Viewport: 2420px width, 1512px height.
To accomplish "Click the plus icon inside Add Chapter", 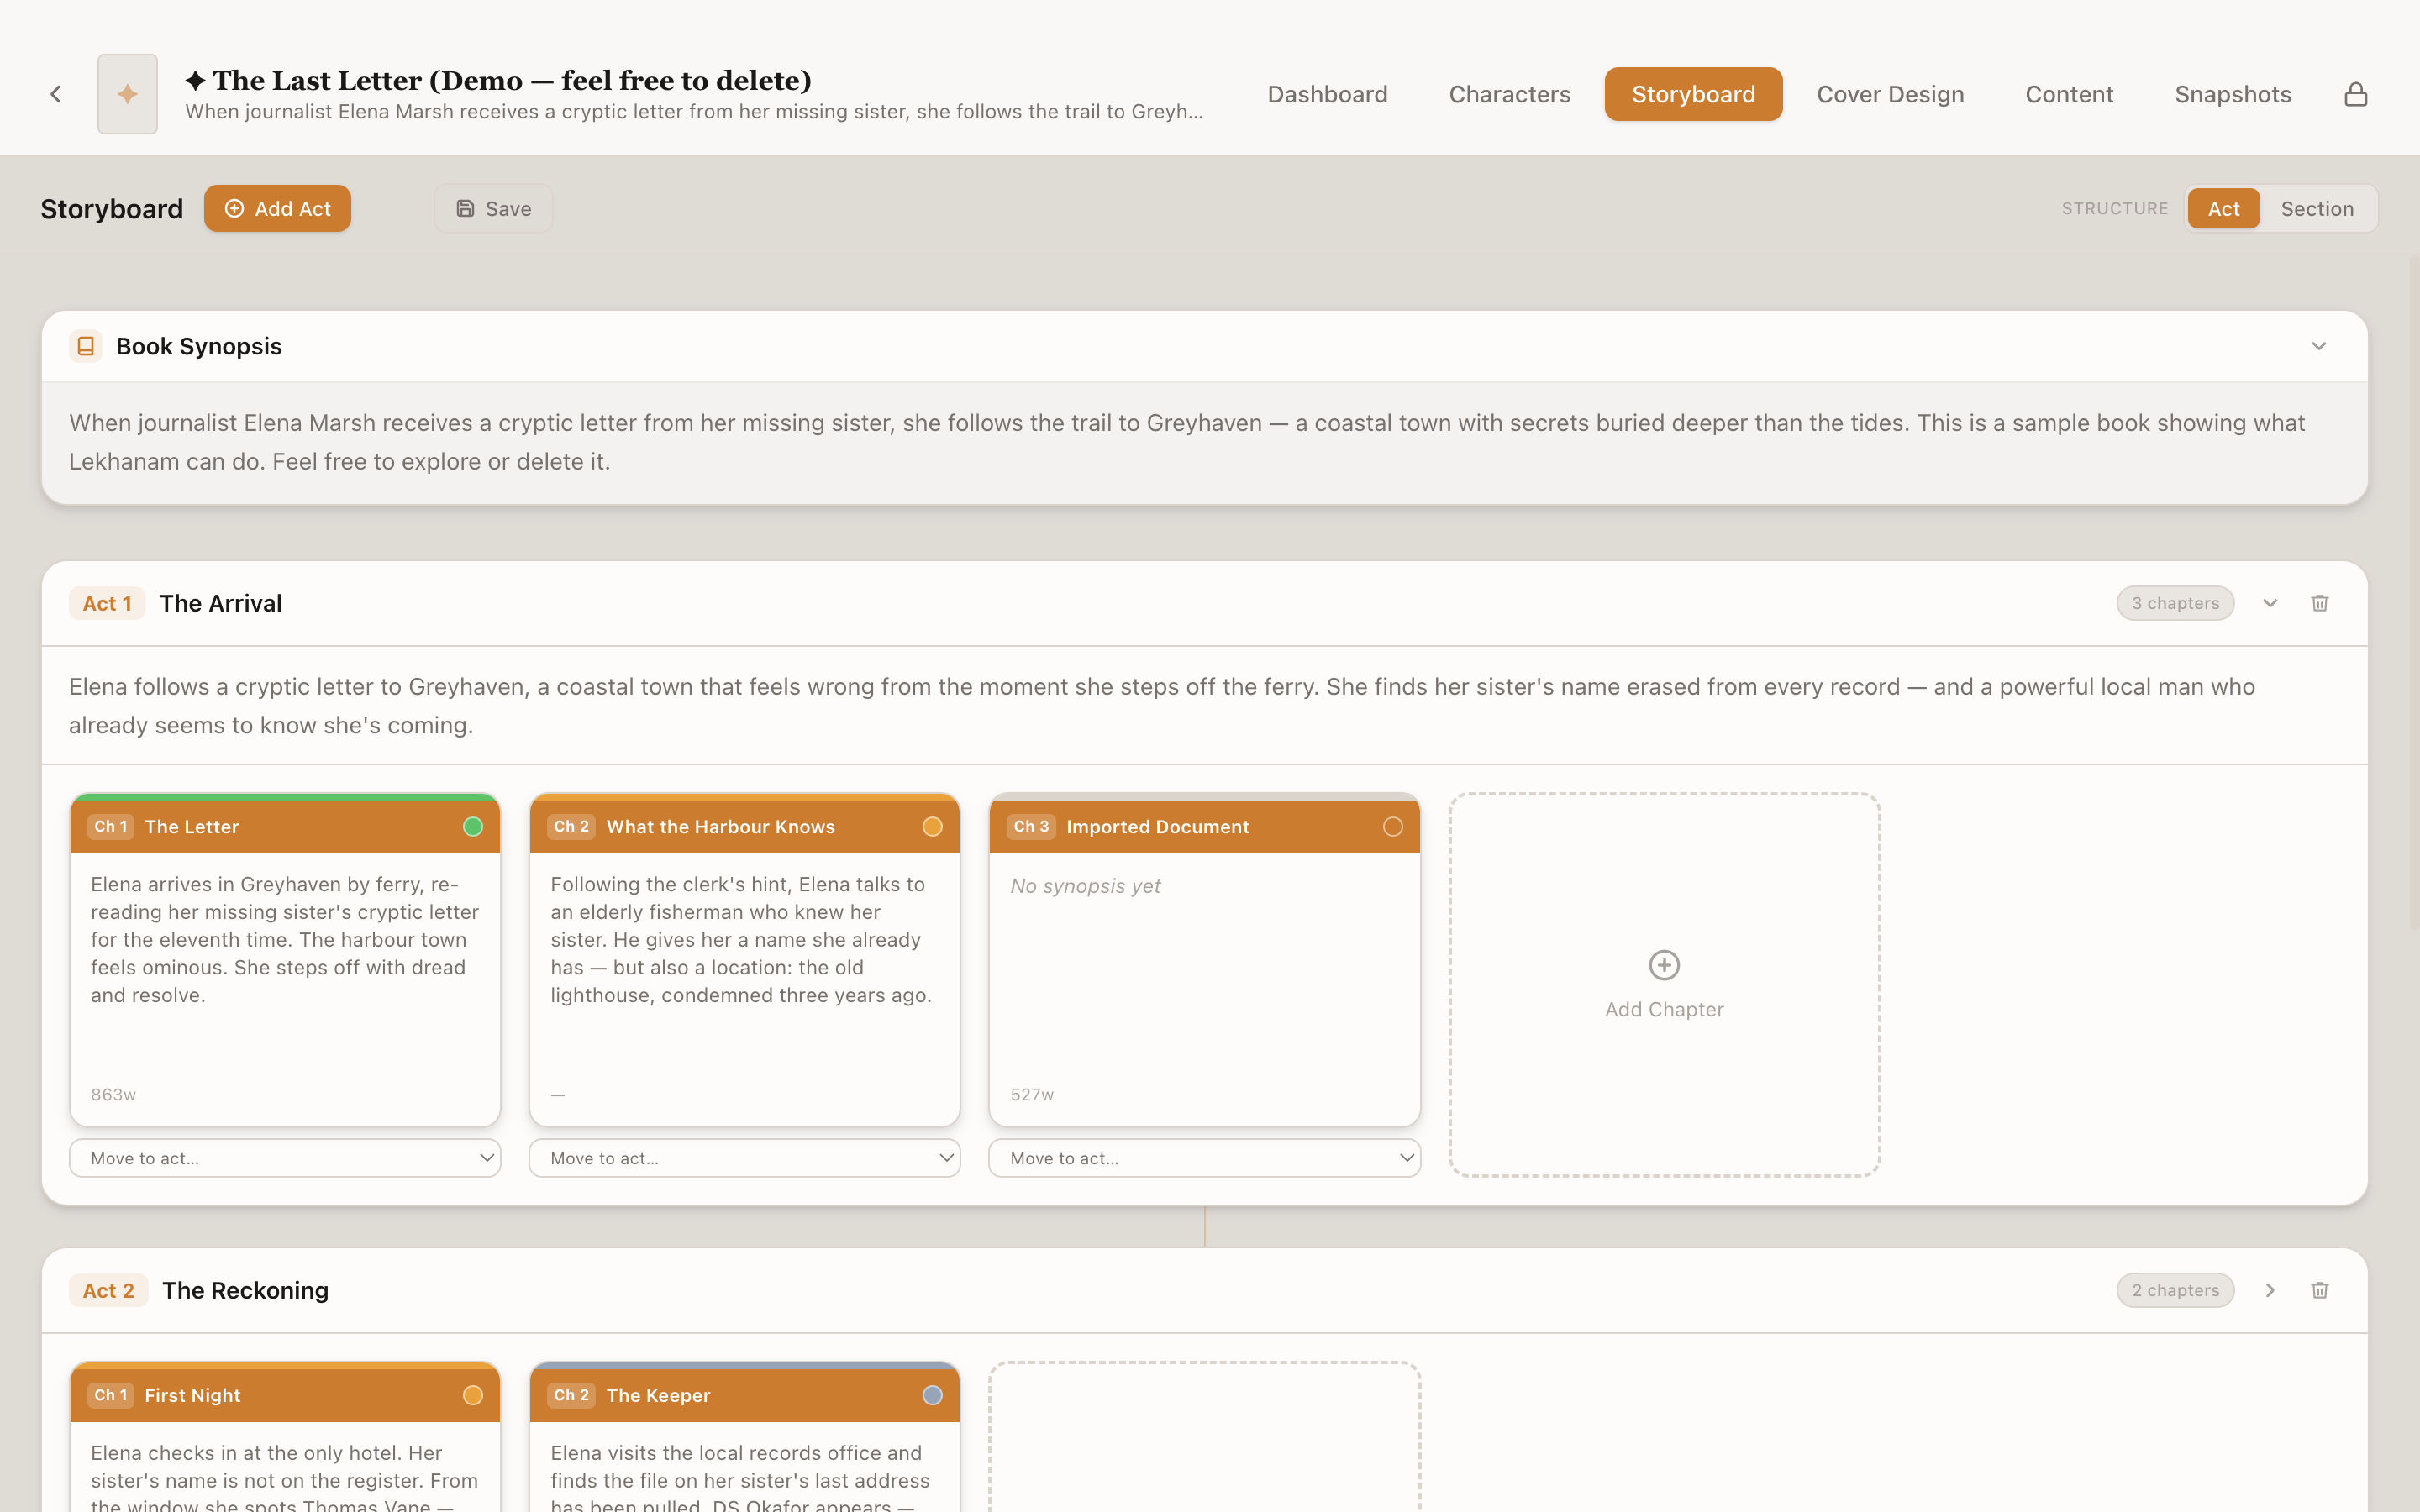I will [1662, 964].
